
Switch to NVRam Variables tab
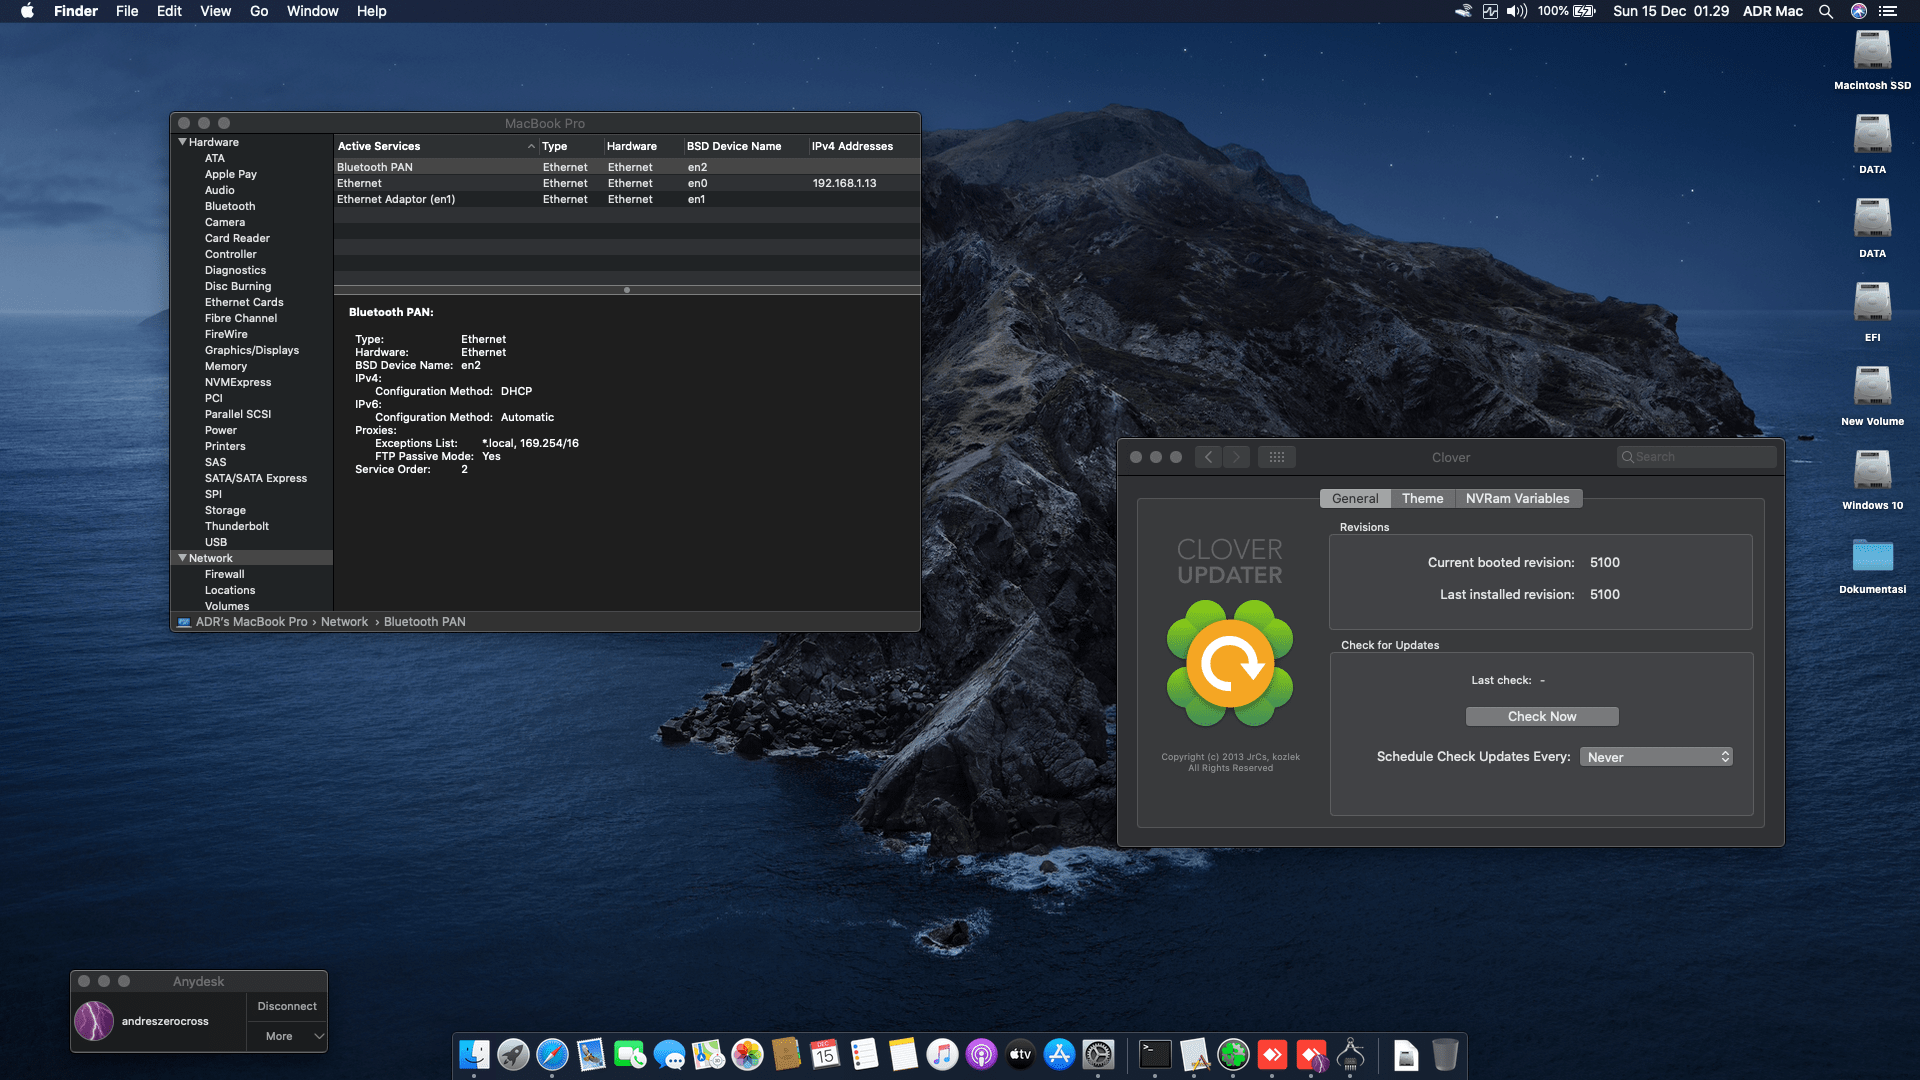coord(1517,498)
